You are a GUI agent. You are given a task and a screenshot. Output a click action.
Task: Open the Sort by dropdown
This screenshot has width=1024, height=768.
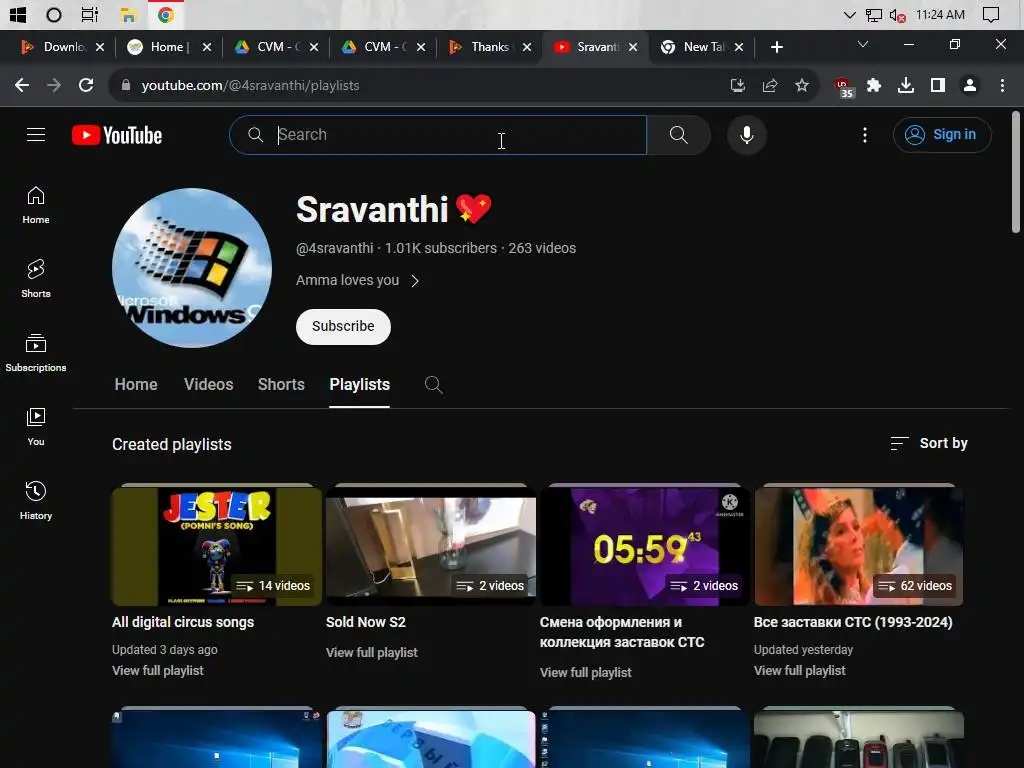[929, 443]
